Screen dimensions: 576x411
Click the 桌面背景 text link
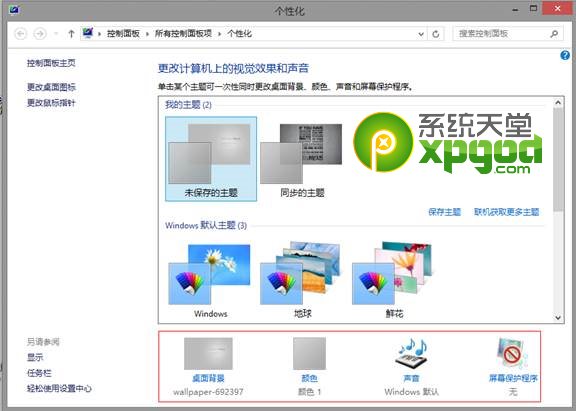point(208,378)
